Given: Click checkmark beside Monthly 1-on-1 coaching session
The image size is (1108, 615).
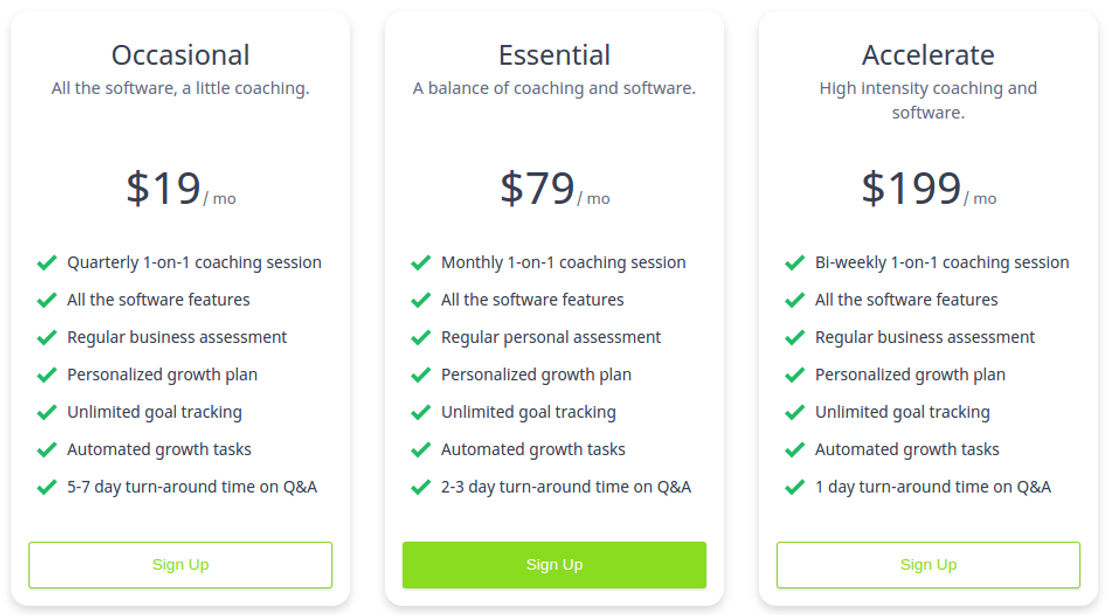Looking at the screenshot, I should [x=420, y=263].
